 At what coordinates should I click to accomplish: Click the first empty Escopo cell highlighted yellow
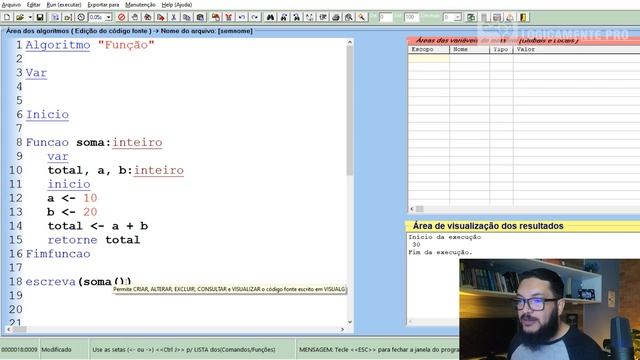(x=429, y=58)
